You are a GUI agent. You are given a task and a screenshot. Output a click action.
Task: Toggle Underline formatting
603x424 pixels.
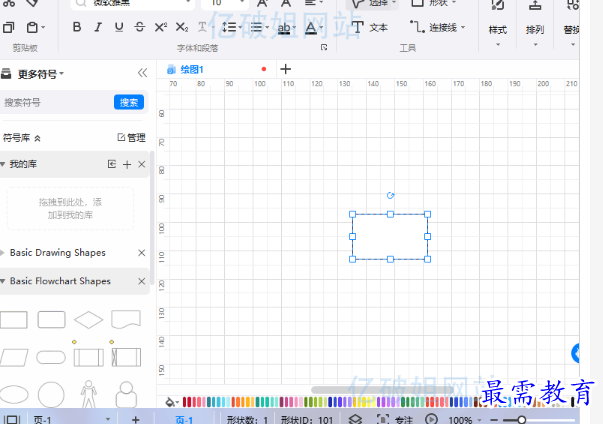tap(119, 27)
